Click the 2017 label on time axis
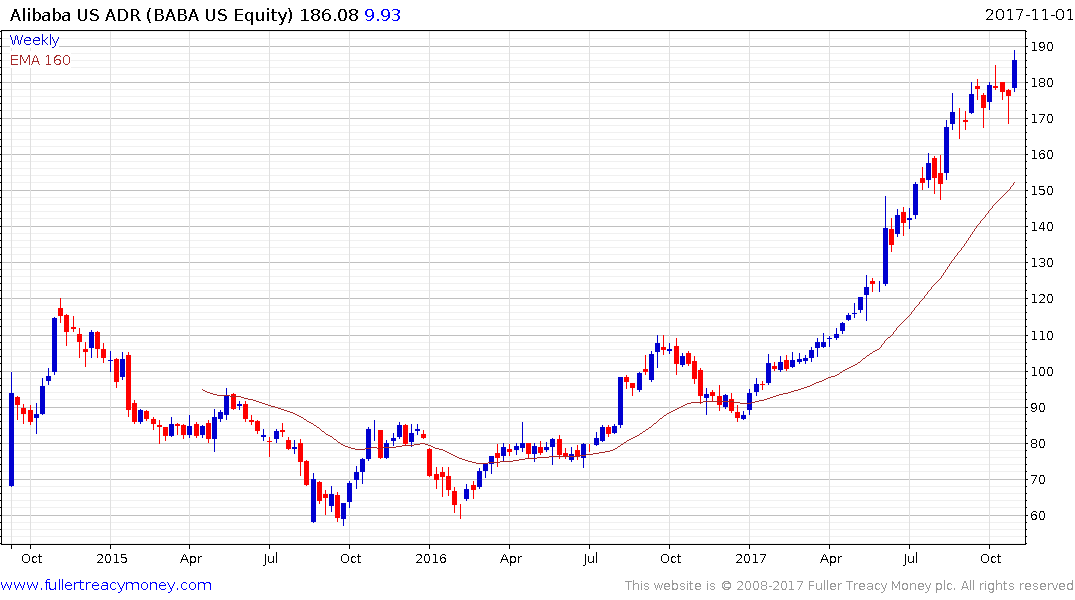Image resolution: width=1075 pixels, height=600 pixels. click(751, 558)
